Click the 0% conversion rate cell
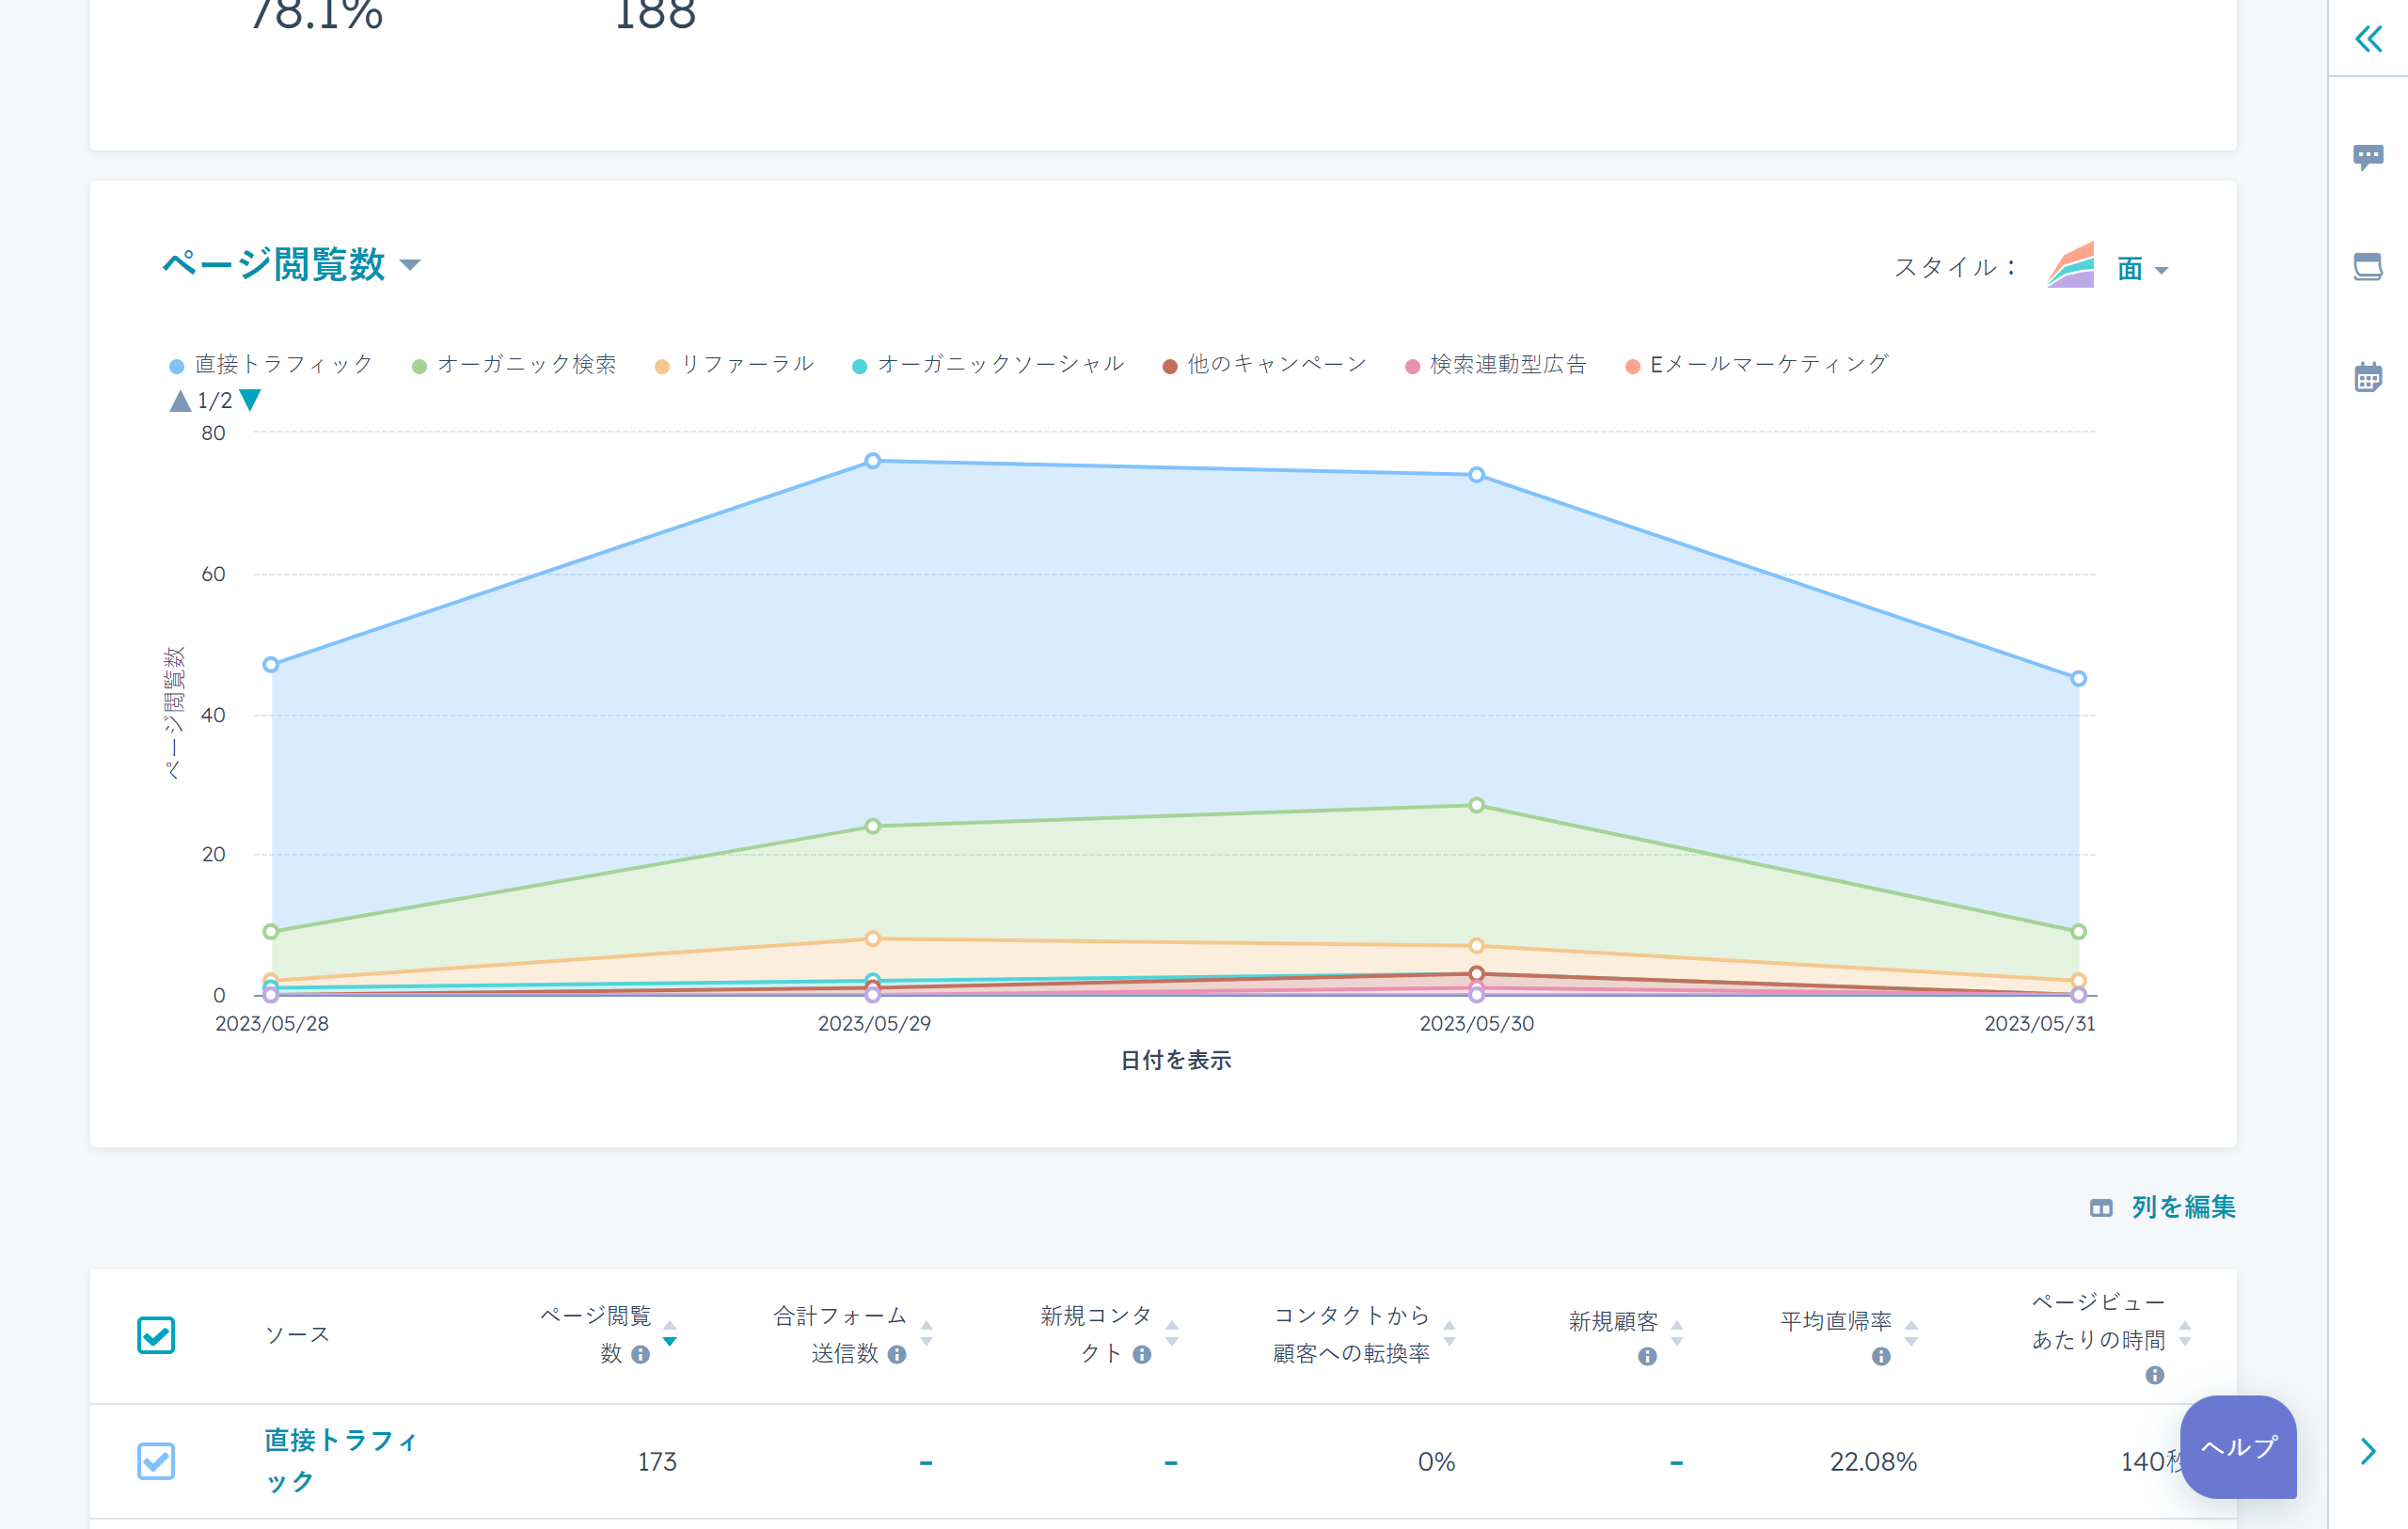The width and height of the screenshot is (2408, 1529). click(x=1436, y=1462)
